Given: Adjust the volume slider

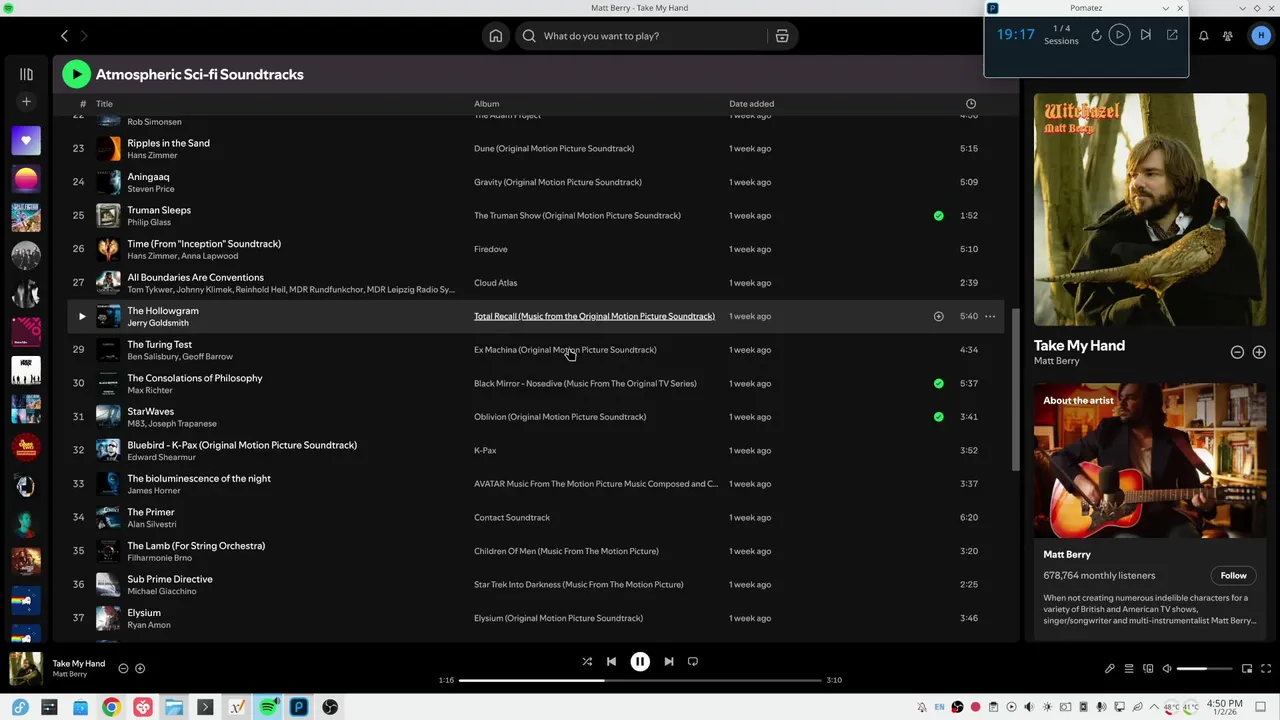Looking at the screenshot, I should point(1205,668).
